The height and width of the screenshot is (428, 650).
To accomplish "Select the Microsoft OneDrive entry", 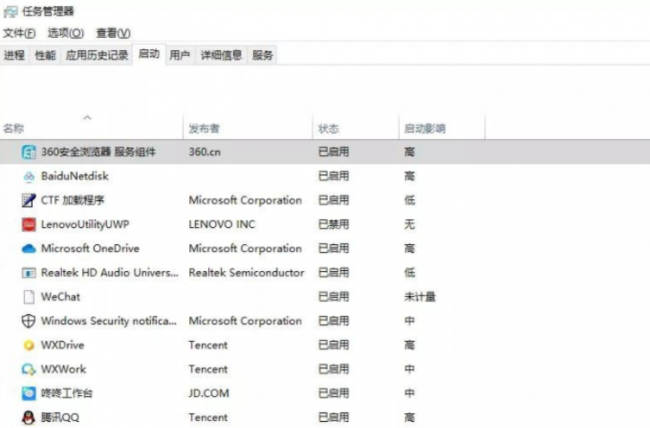I will [x=90, y=248].
